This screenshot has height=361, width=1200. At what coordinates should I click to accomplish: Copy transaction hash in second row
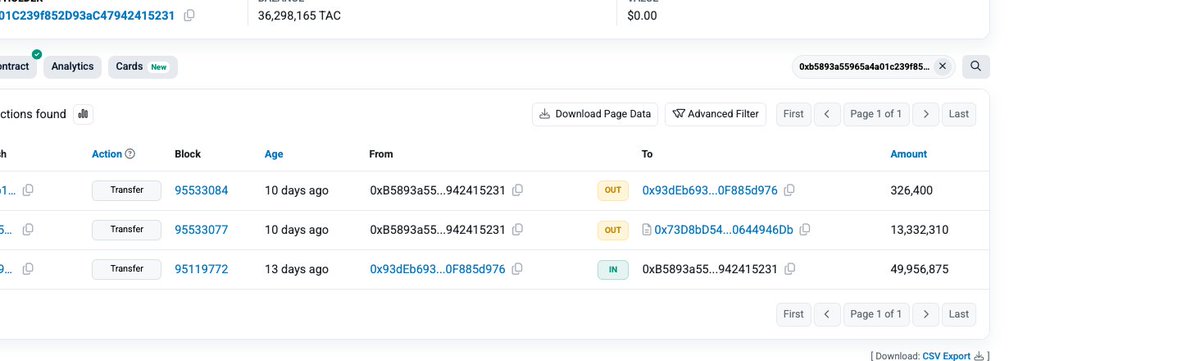coord(28,229)
